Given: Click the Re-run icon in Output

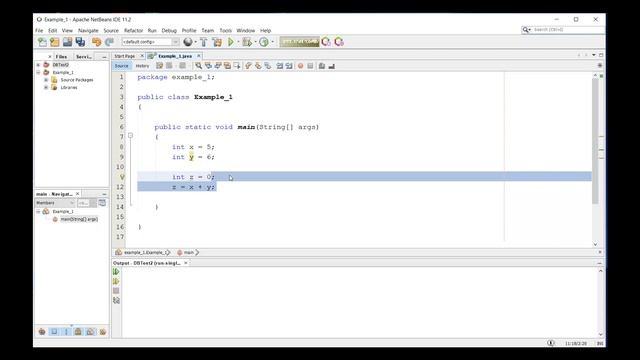Looking at the screenshot, I should point(116,271).
